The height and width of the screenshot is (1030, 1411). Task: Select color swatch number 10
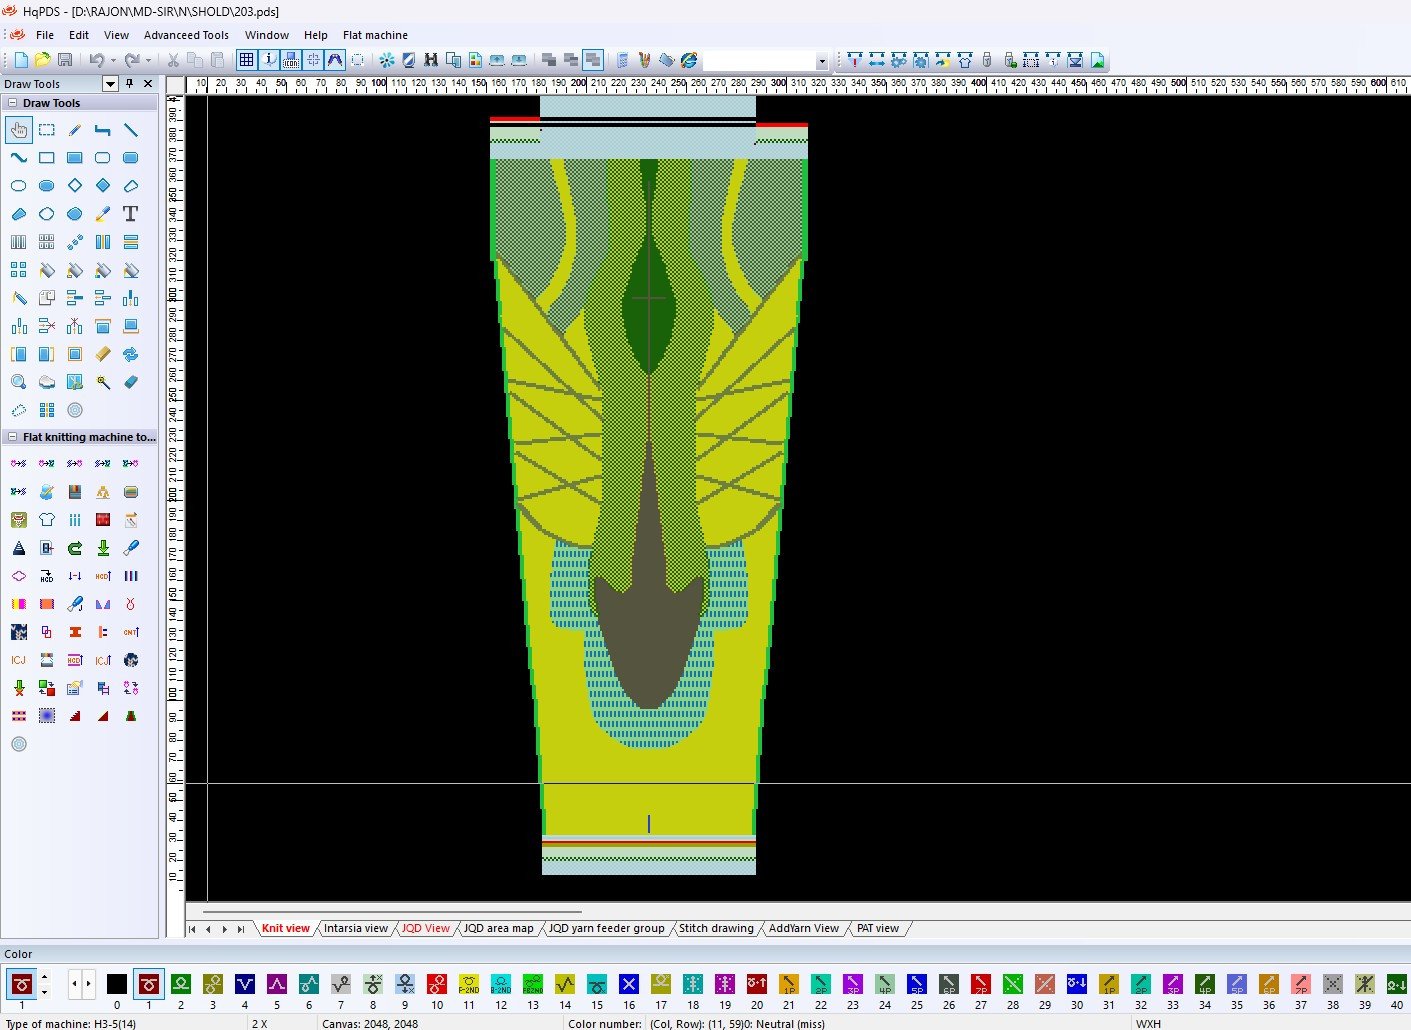click(437, 985)
